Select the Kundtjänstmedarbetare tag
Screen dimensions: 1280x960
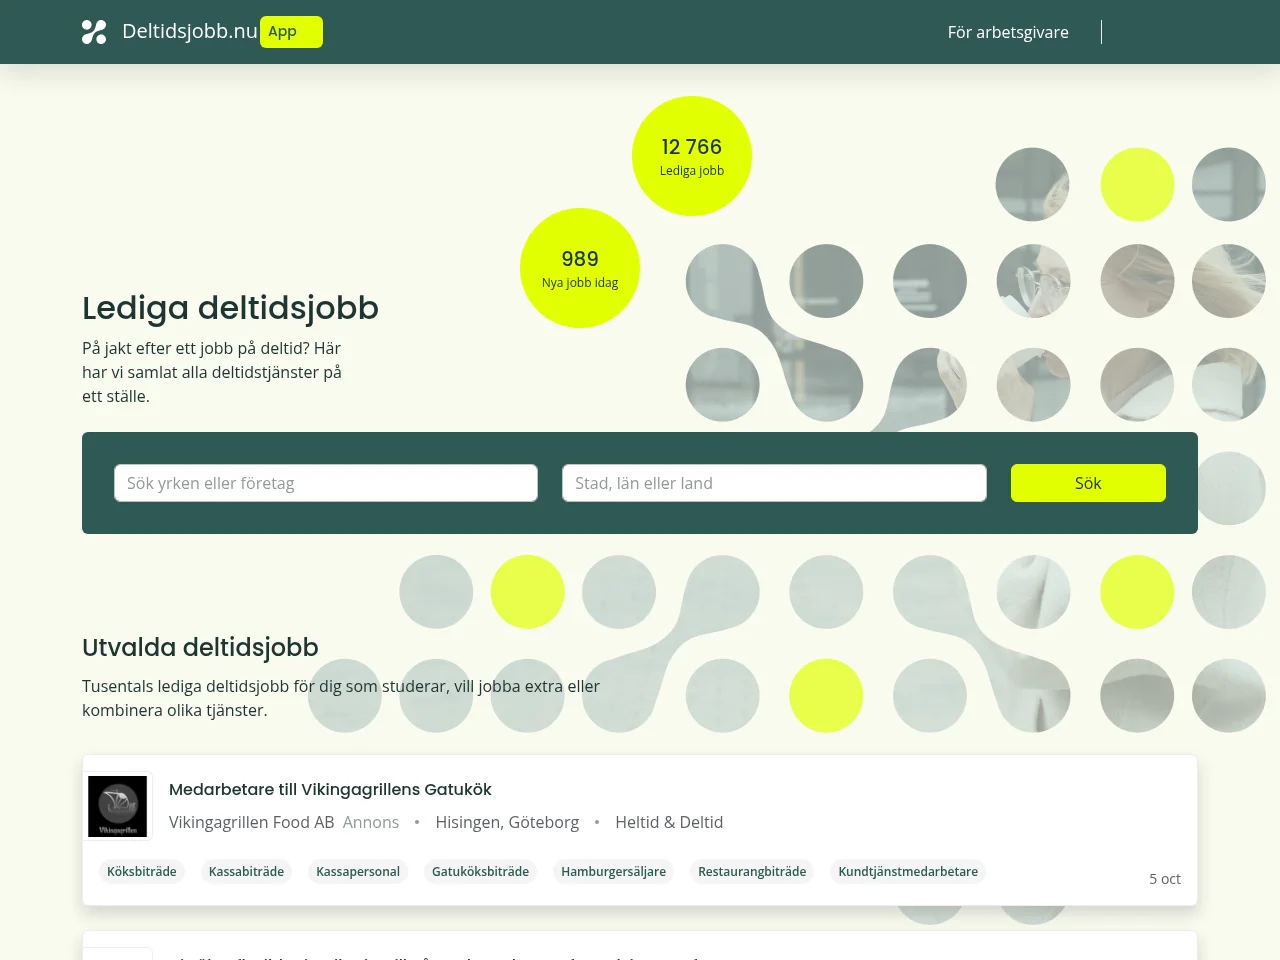(x=908, y=872)
